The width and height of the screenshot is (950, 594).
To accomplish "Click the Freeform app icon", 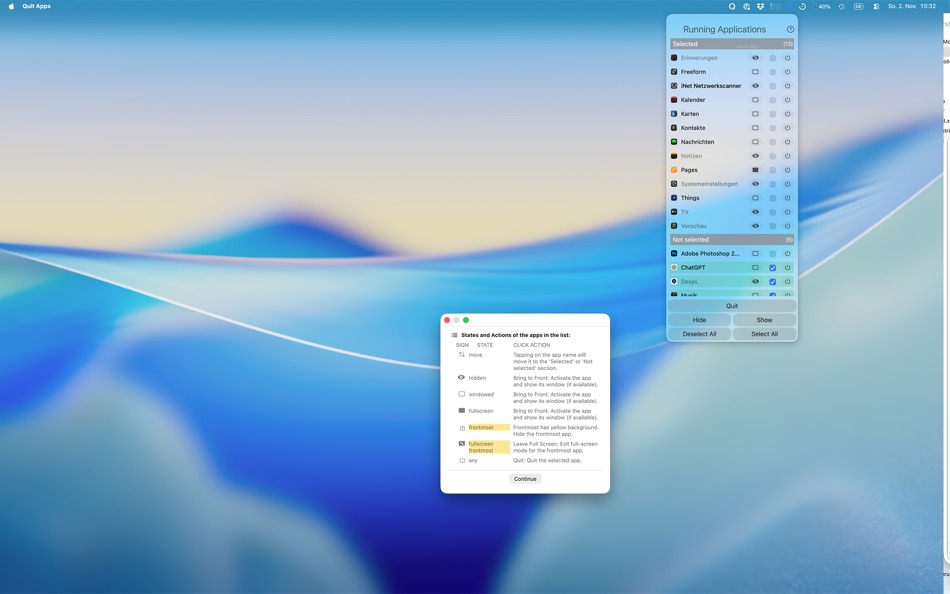I will 673,71.
